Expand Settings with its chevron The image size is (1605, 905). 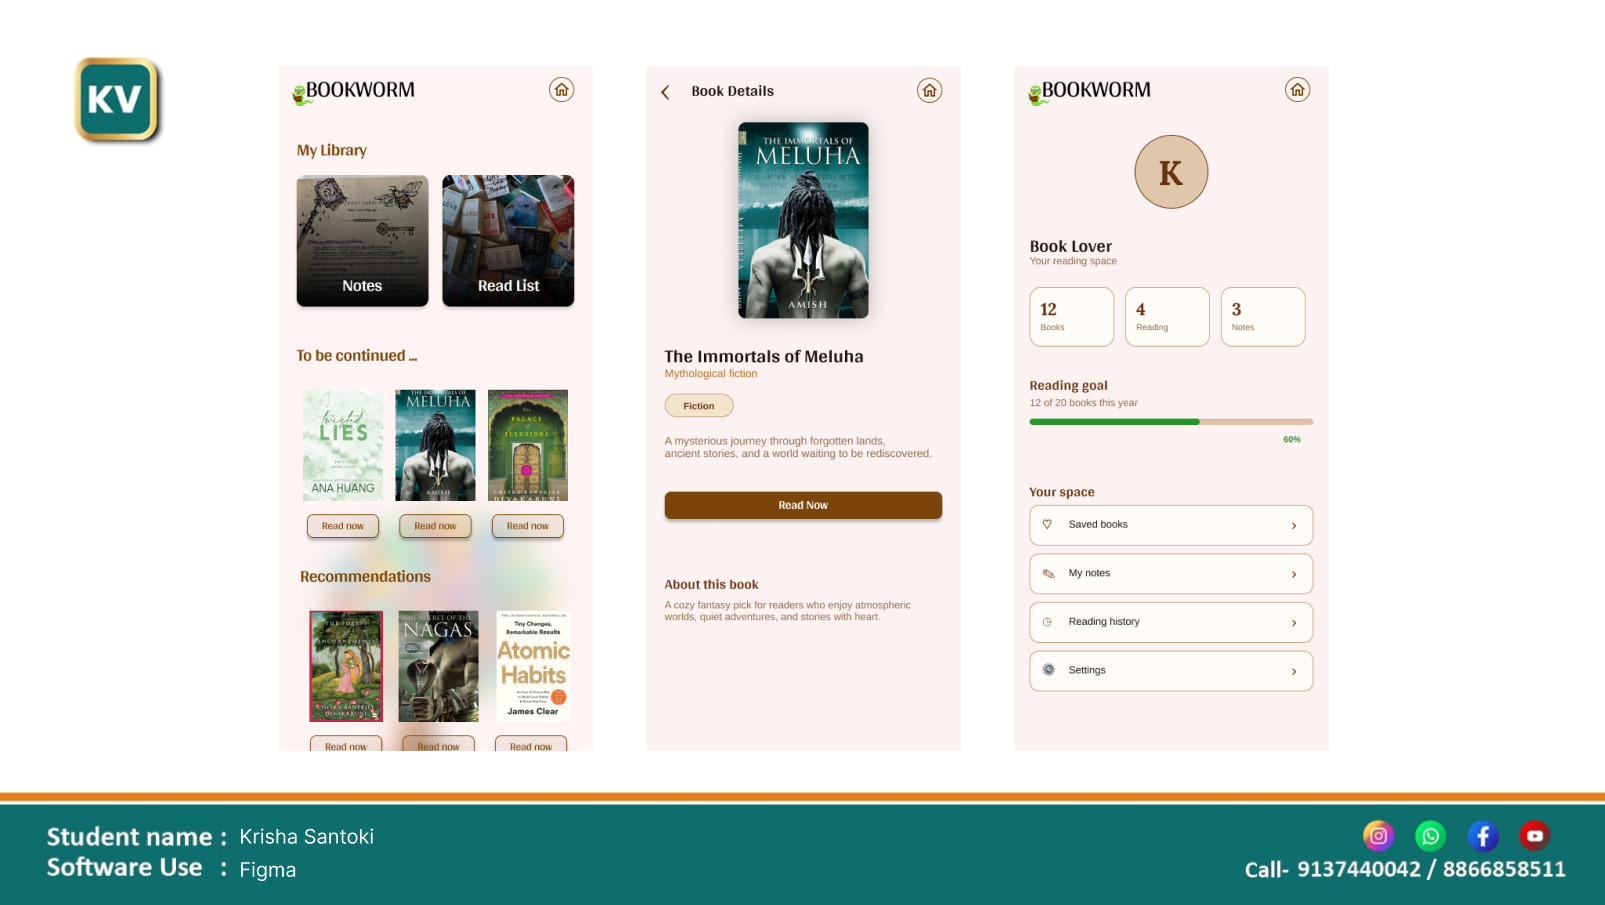[x=1294, y=671]
